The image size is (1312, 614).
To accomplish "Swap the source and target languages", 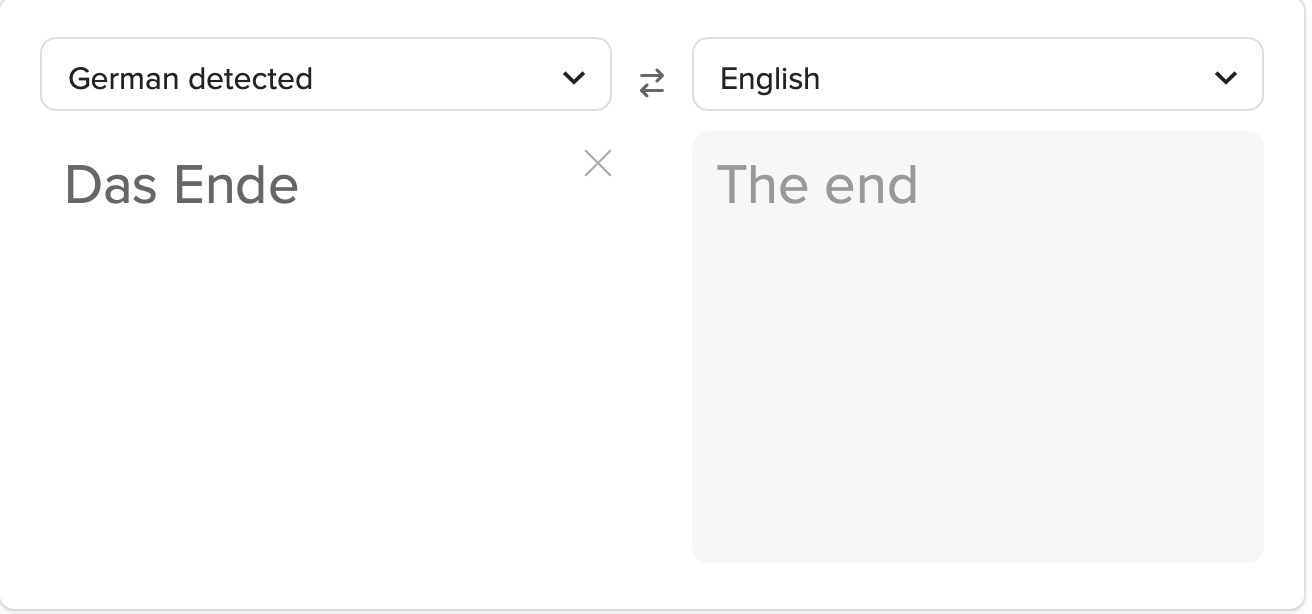I will click(x=652, y=84).
